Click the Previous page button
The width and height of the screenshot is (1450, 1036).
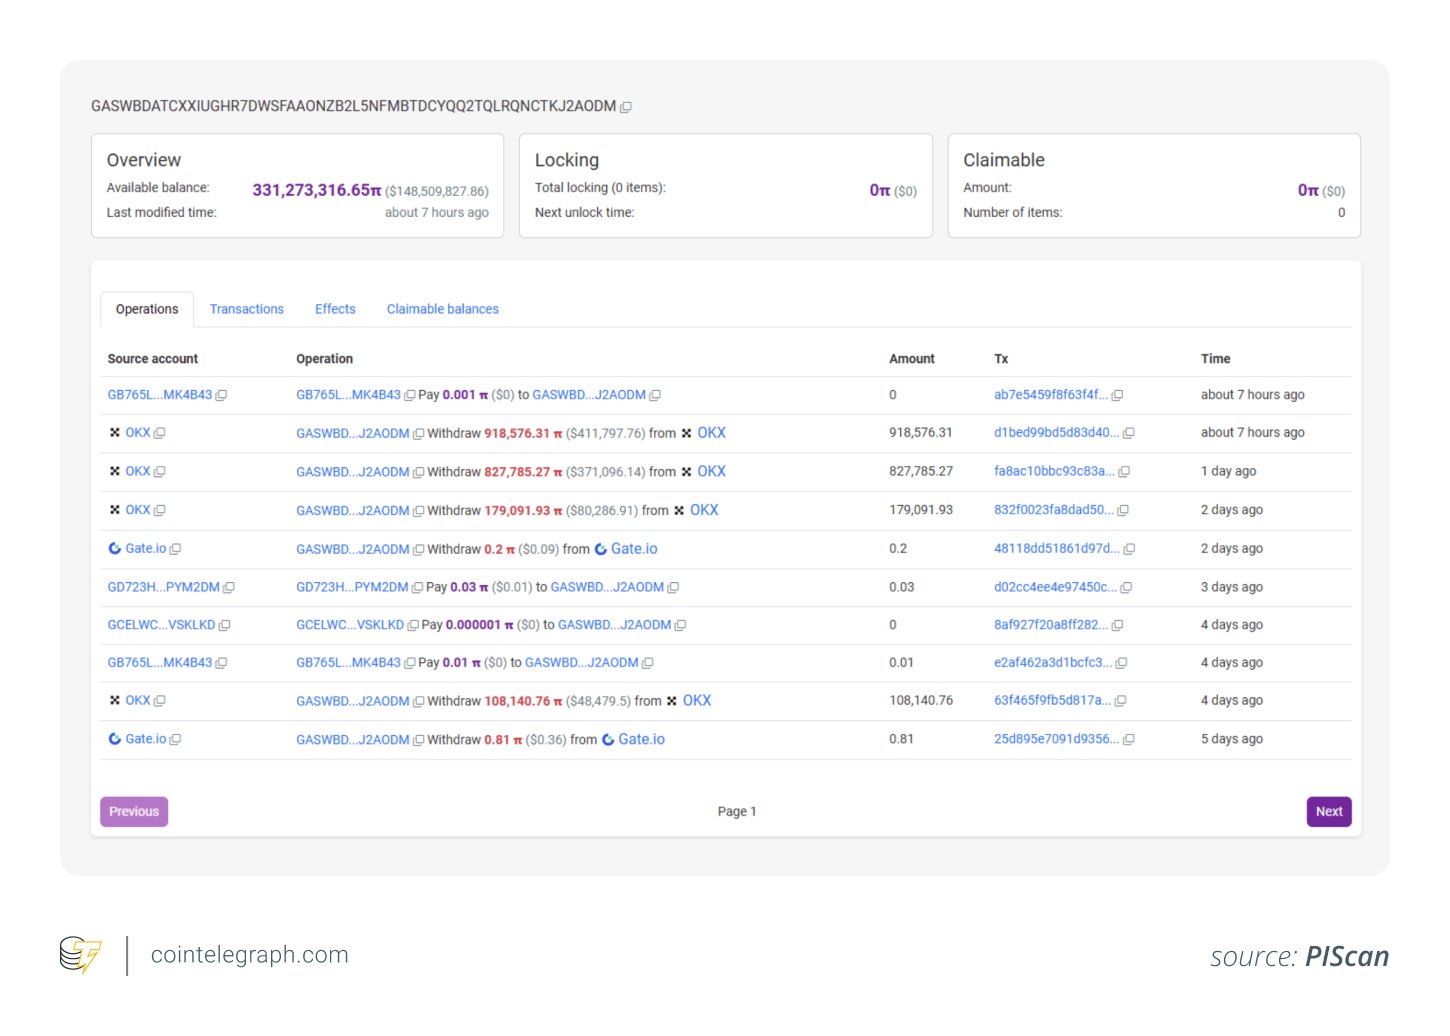(x=133, y=811)
